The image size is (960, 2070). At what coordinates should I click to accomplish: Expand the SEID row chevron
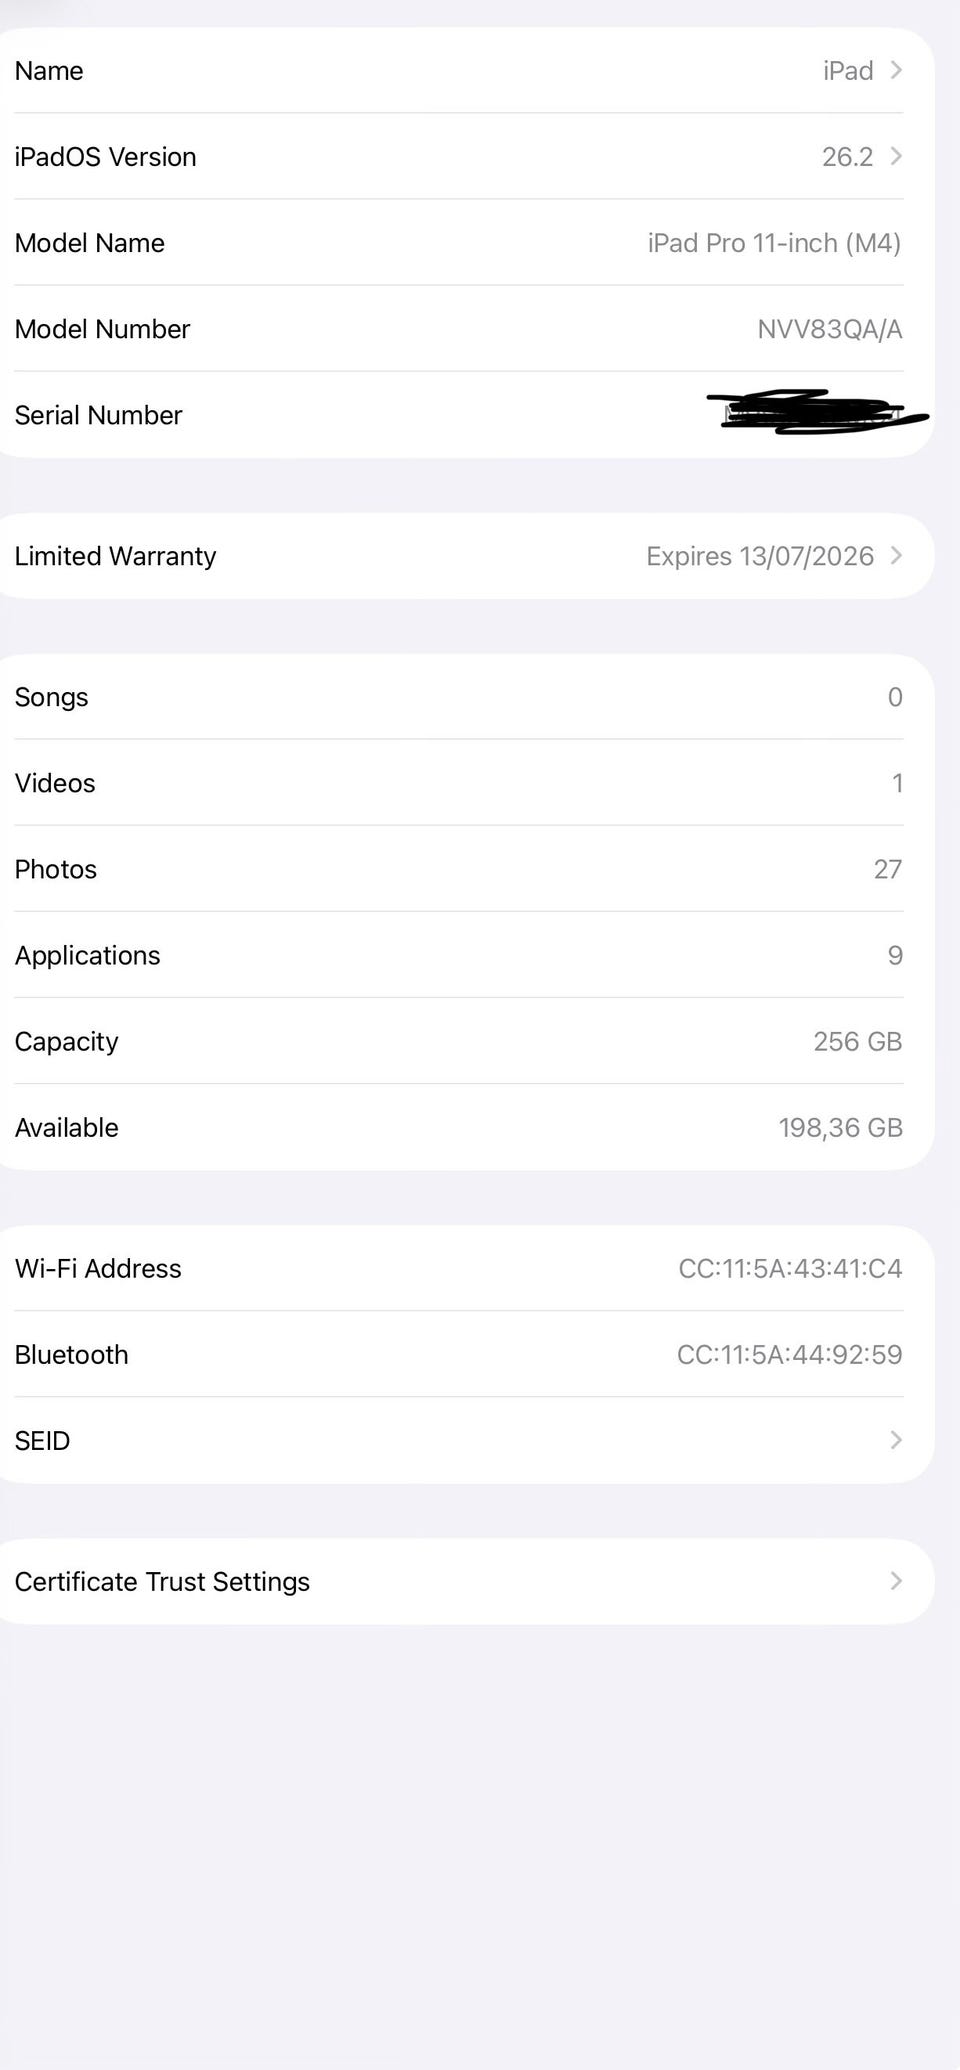tap(896, 1440)
